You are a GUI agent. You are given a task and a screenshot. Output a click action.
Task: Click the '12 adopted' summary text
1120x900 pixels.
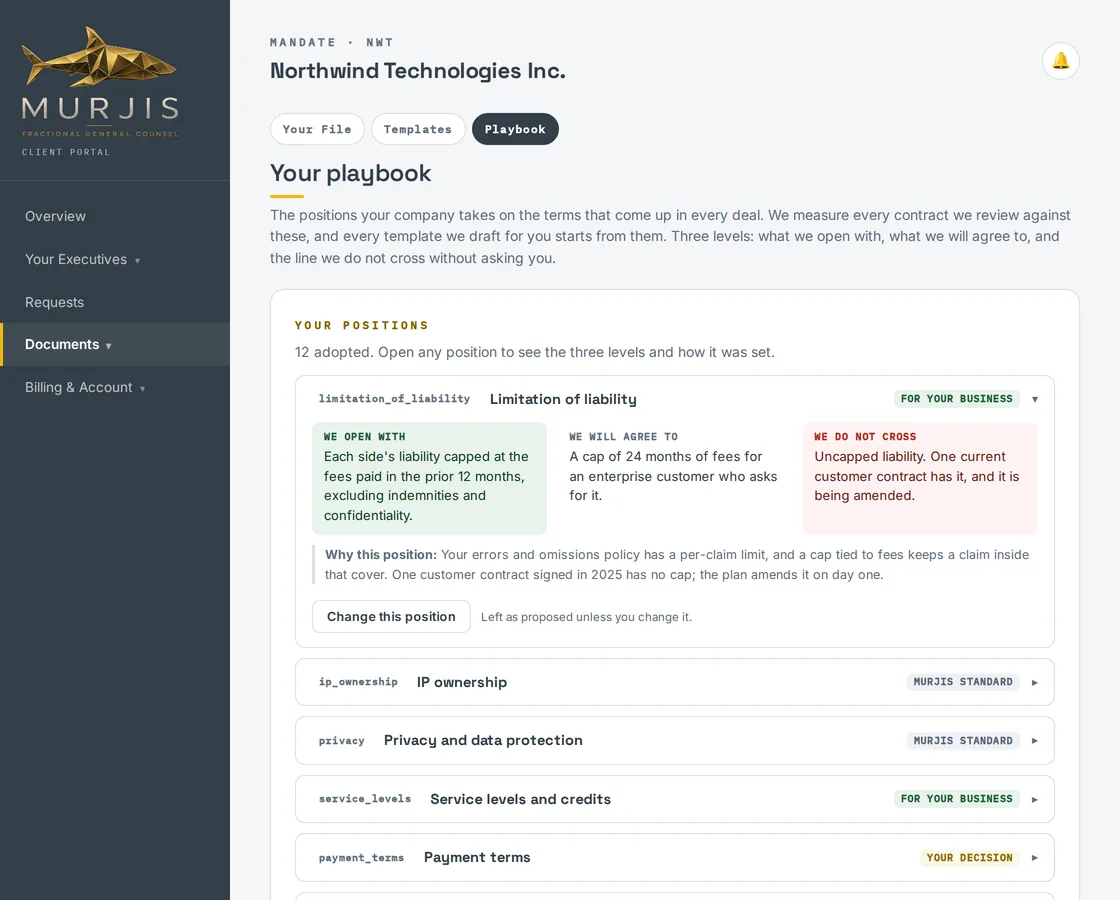coord(534,352)
